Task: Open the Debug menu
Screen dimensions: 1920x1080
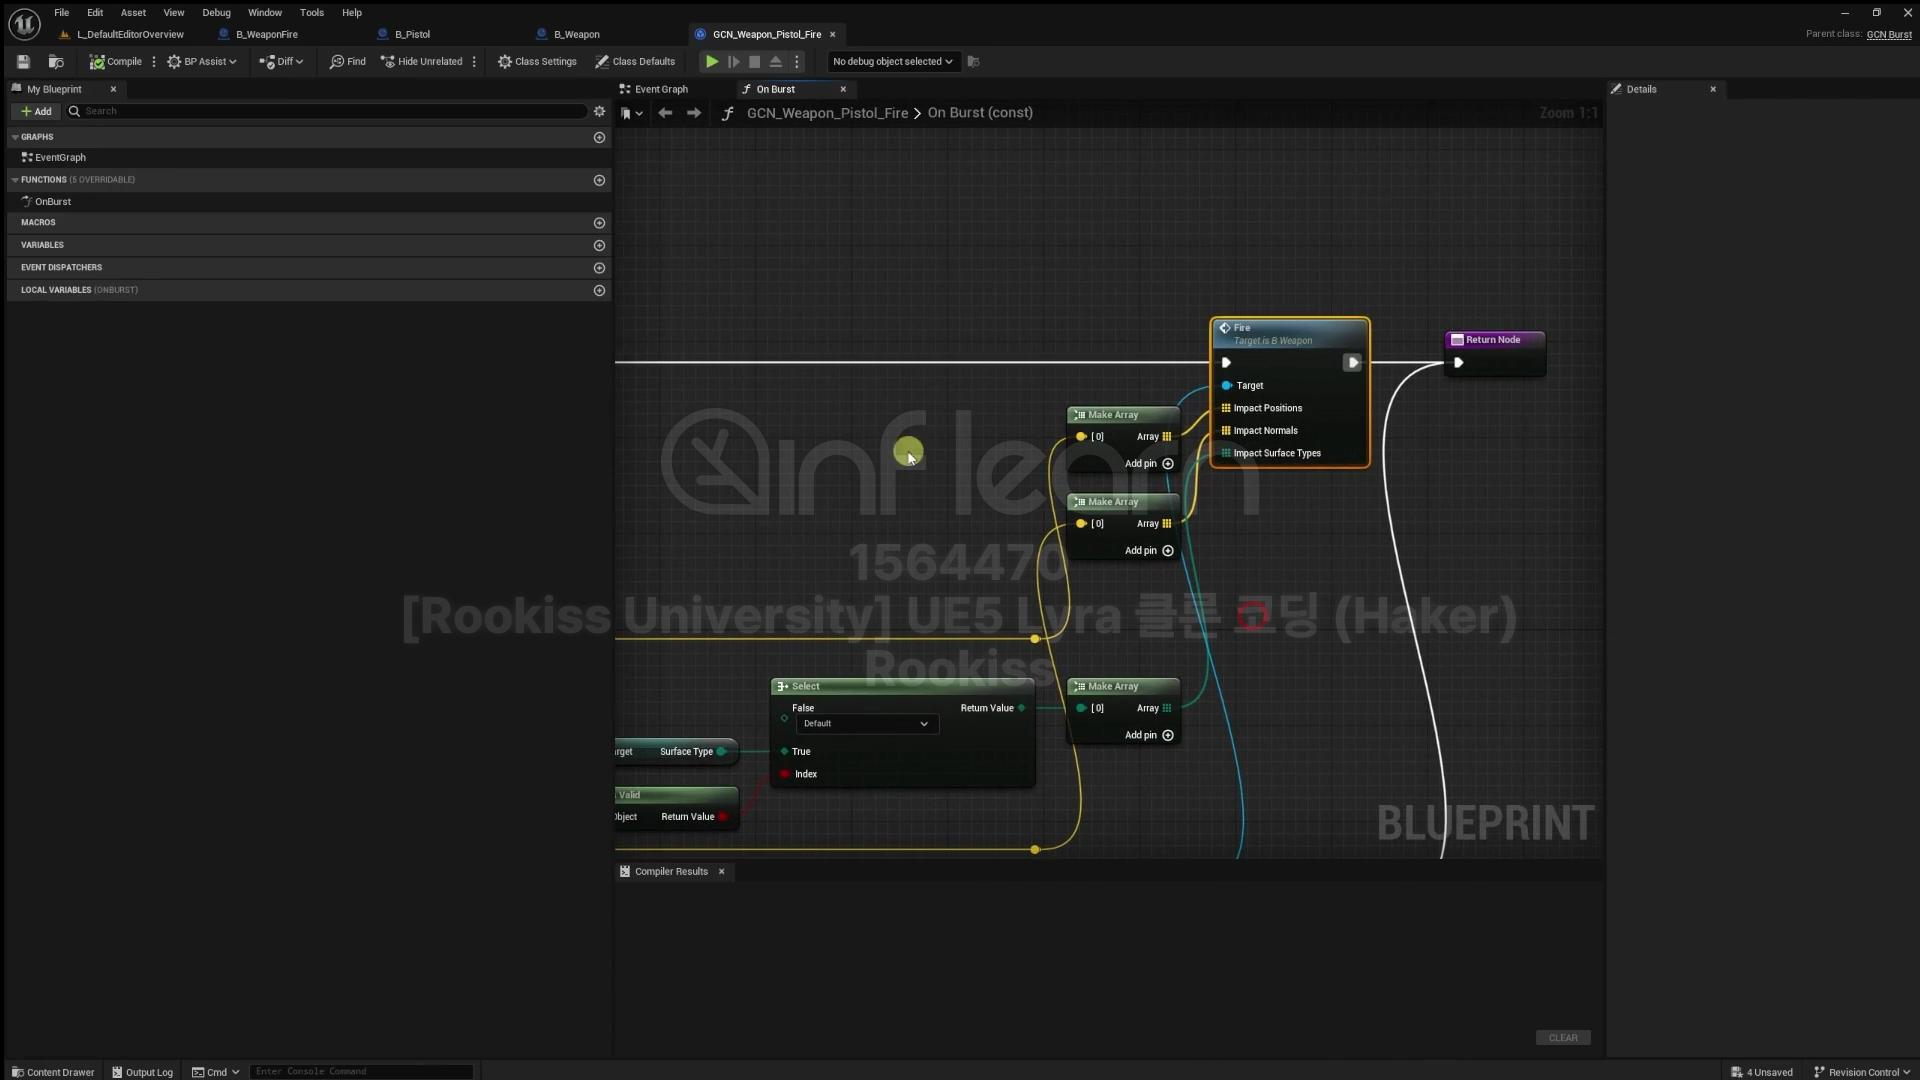Action: (216, 13)
